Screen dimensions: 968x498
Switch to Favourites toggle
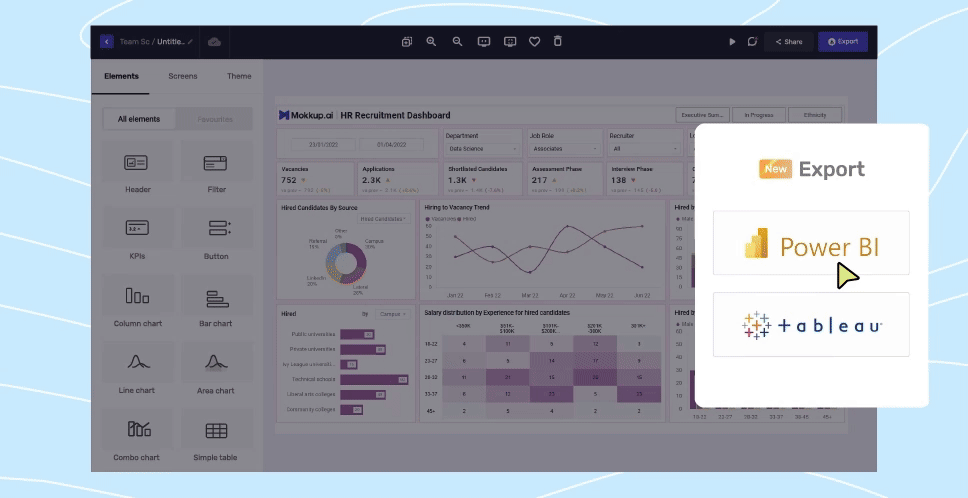coord(214,119)
